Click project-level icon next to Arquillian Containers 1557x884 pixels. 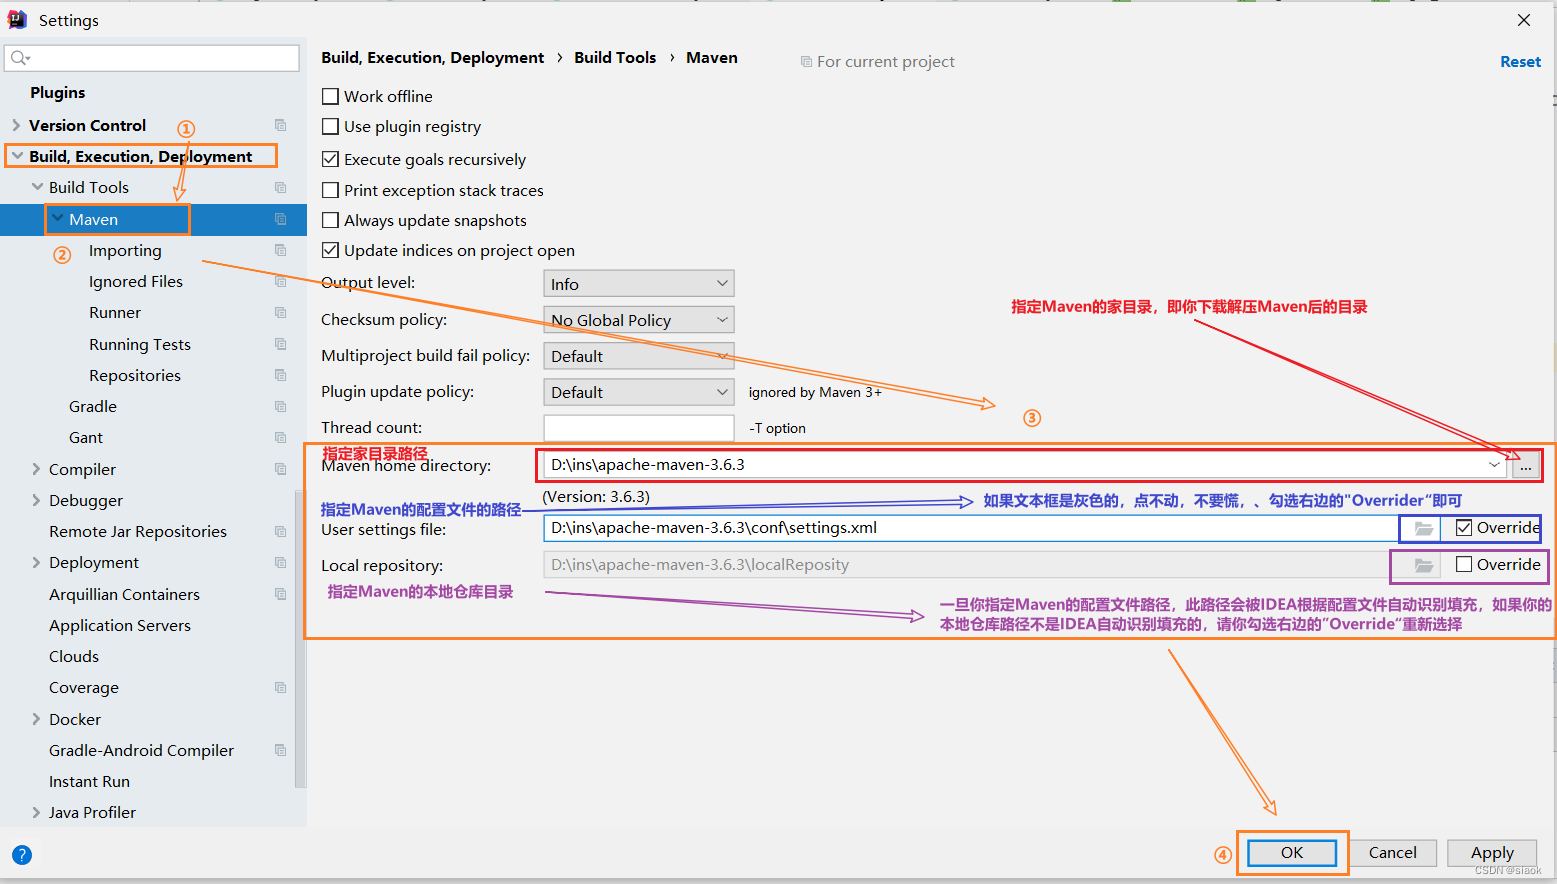(x=280, y=594)
